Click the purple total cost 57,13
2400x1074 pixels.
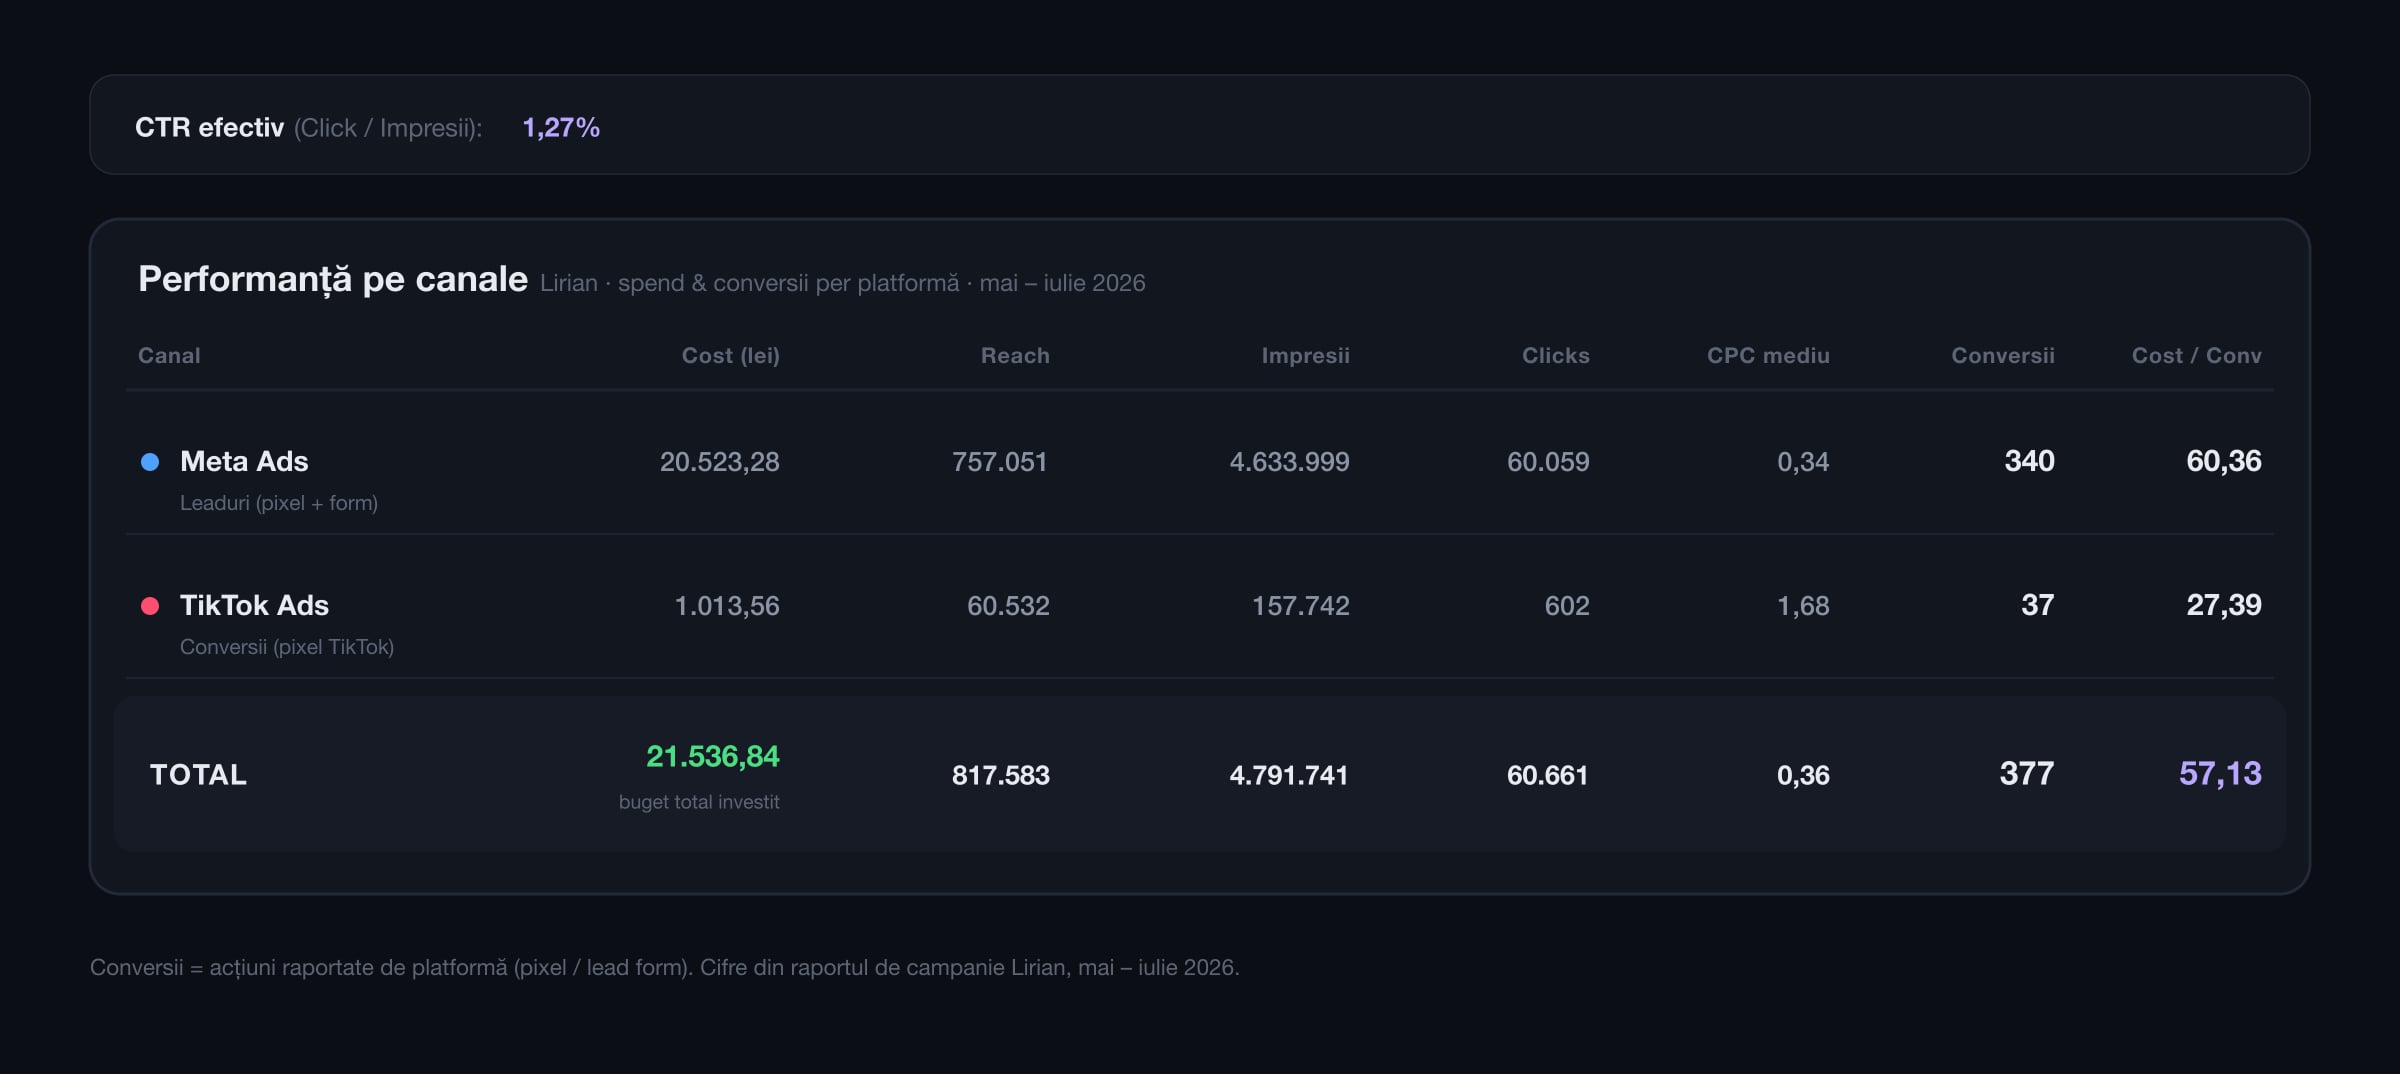click(x=2220, y=773)
